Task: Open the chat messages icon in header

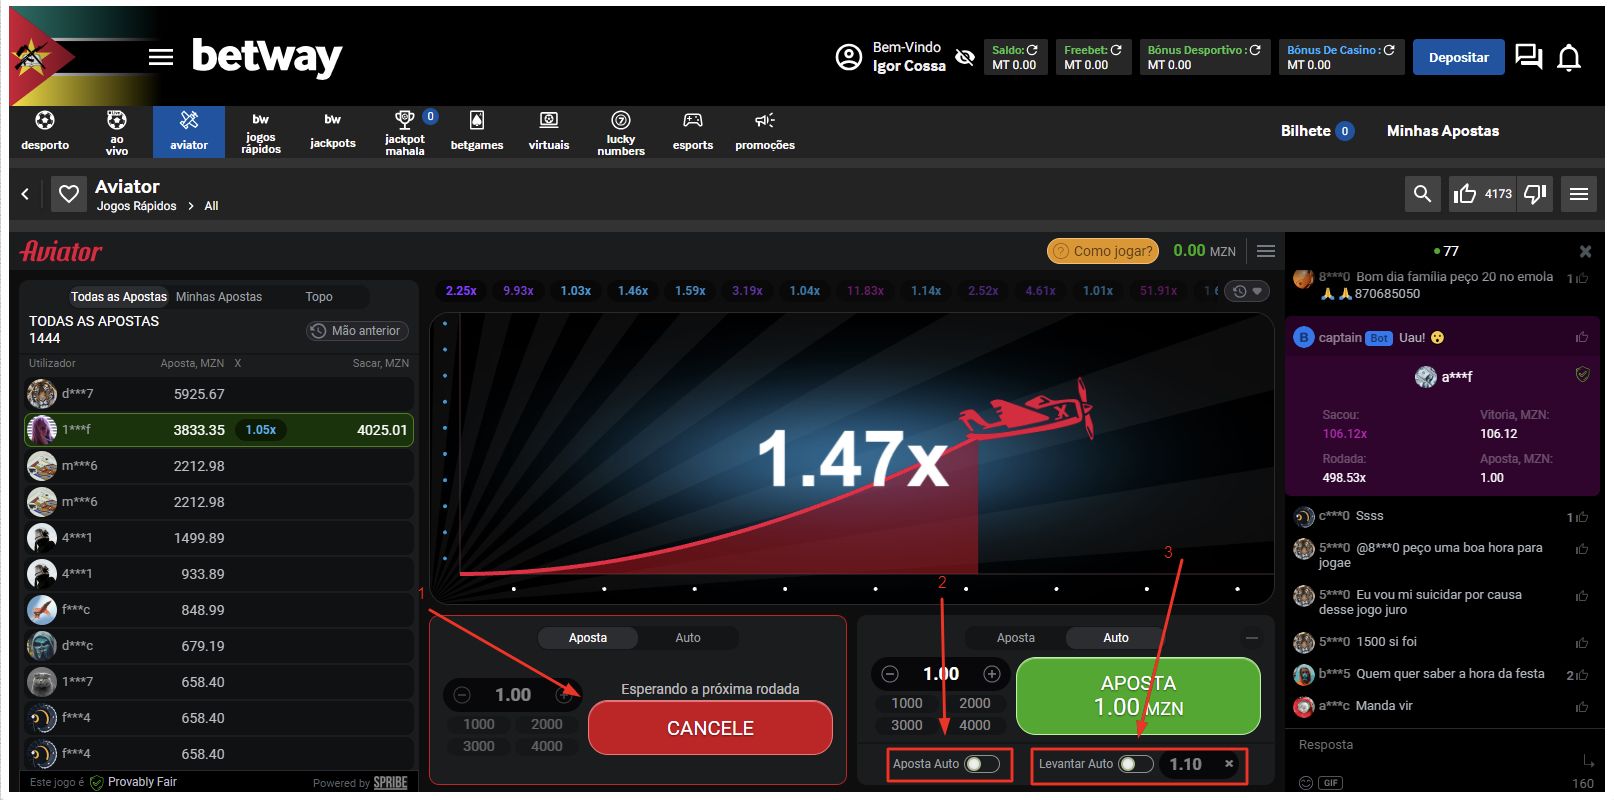Action: click(x=1528, y=57)
